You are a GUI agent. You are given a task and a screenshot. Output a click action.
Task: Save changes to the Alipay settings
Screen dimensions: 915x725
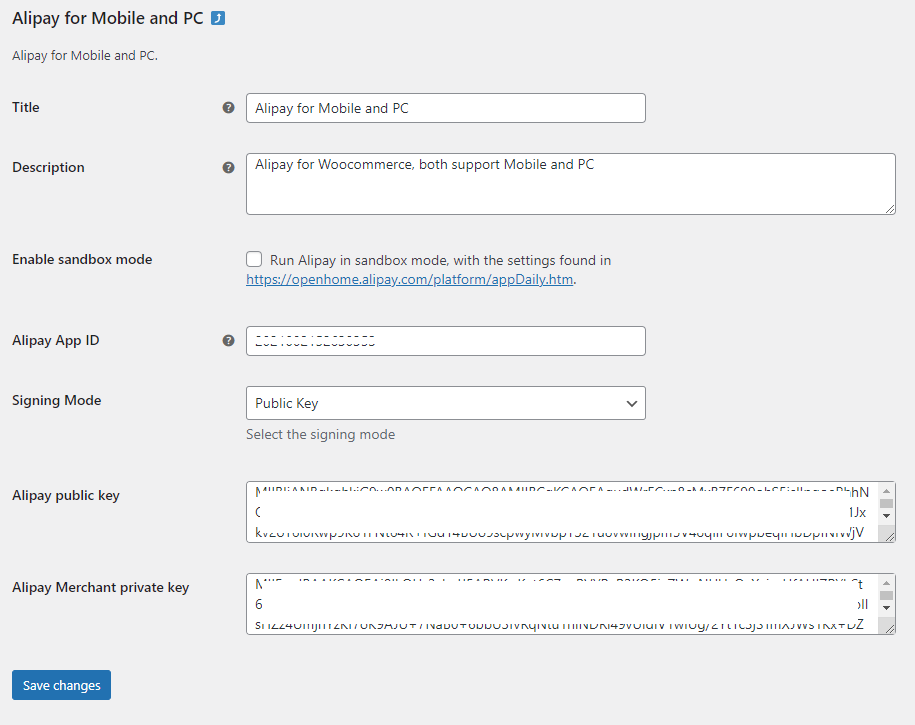pyautogui.click(x=61, y=685)
